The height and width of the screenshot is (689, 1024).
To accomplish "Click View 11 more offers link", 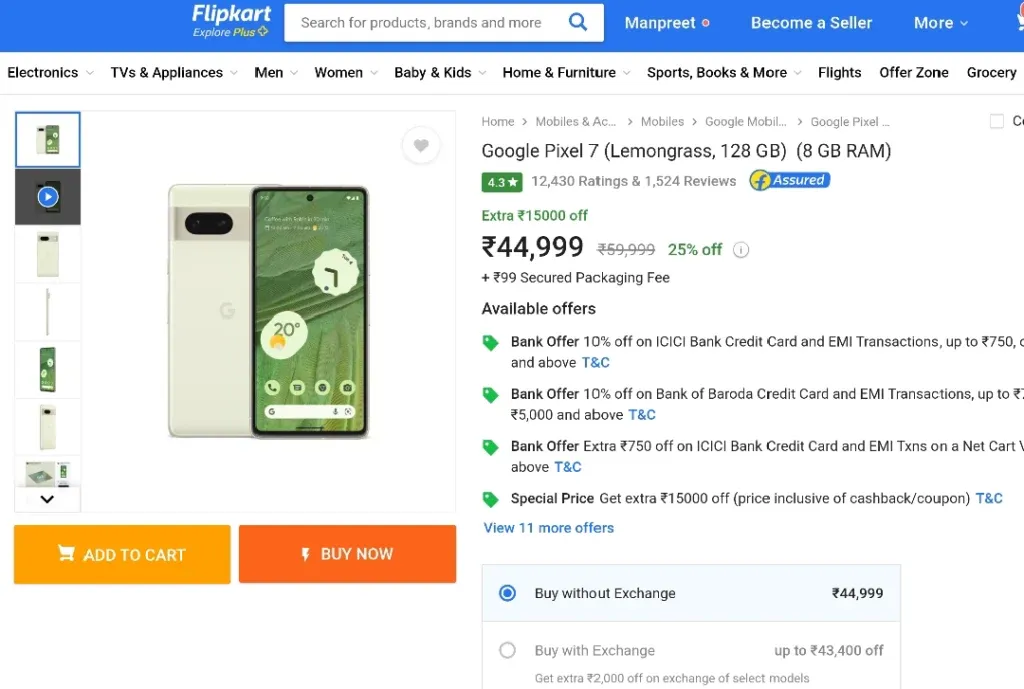I will point(549,528).
